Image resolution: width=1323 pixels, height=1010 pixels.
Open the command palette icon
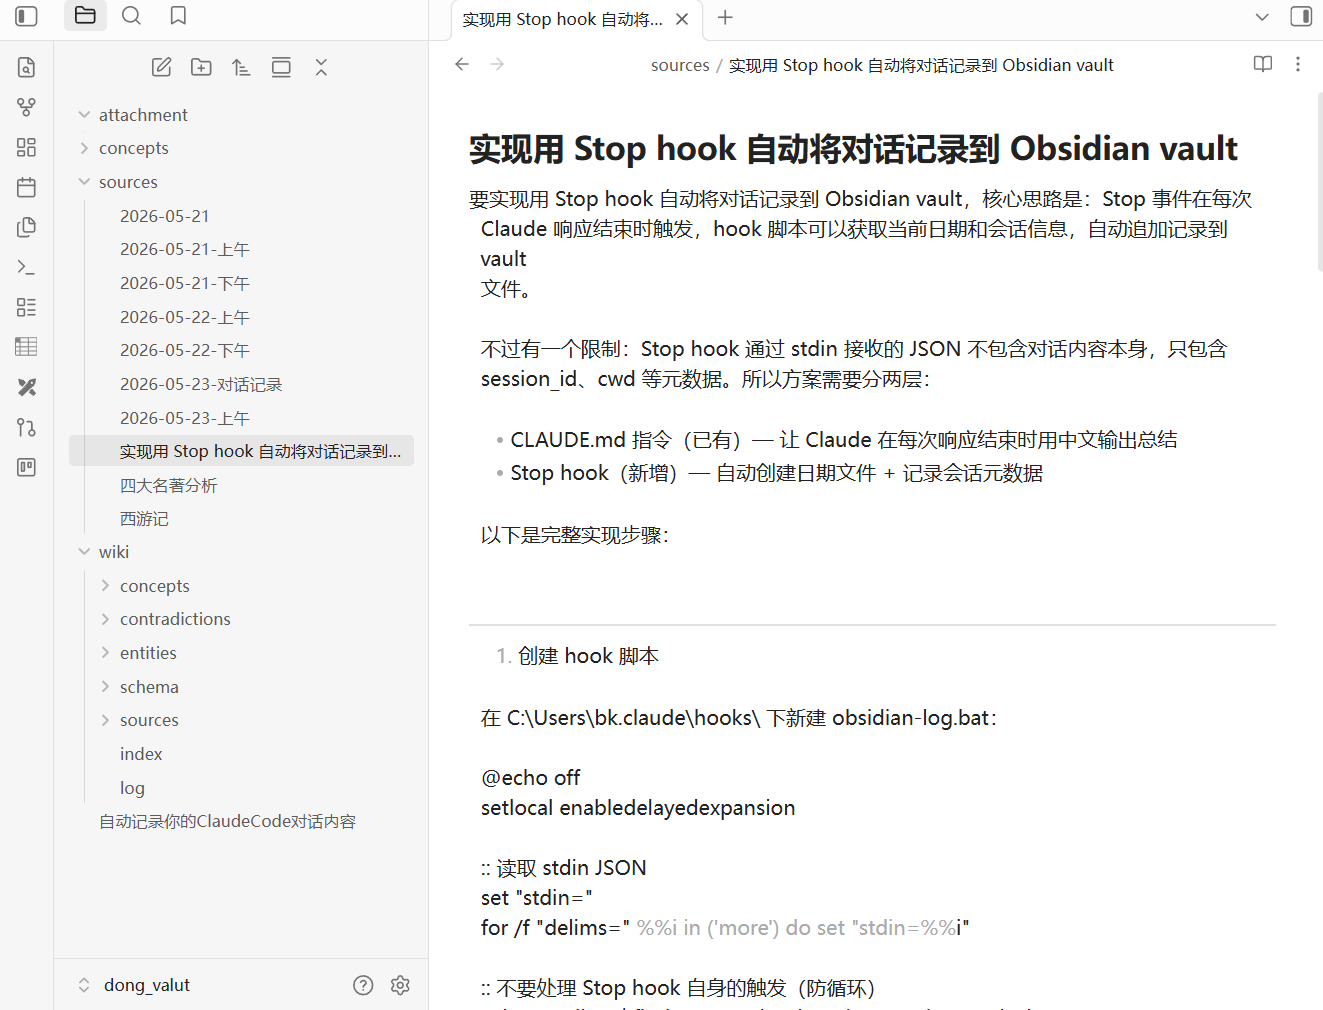point(27,267)
